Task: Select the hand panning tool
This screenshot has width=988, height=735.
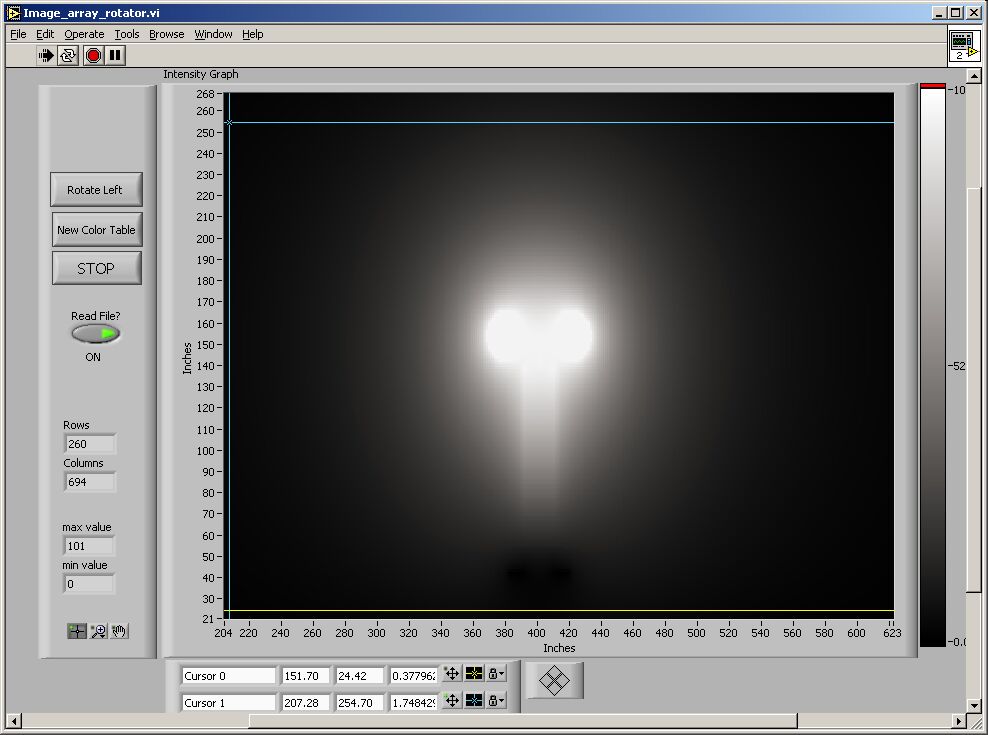Action: [x=119, y=631]
